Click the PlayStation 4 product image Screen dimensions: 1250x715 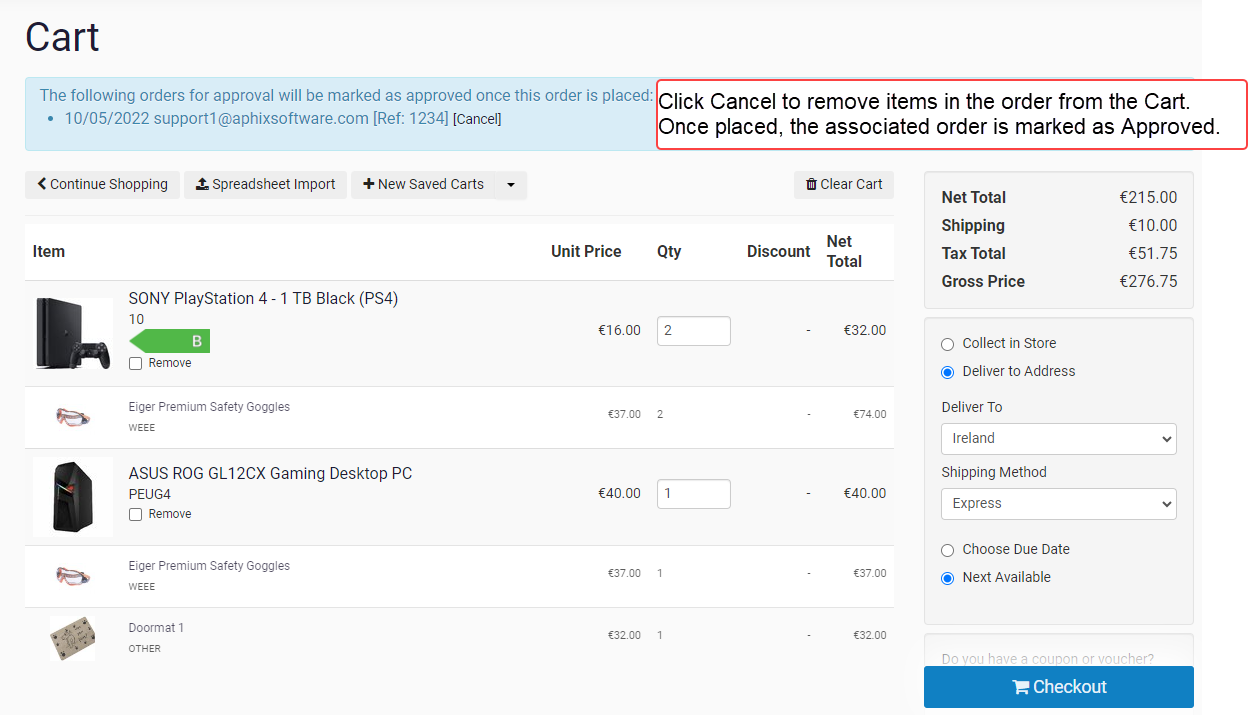pos(73,334)
